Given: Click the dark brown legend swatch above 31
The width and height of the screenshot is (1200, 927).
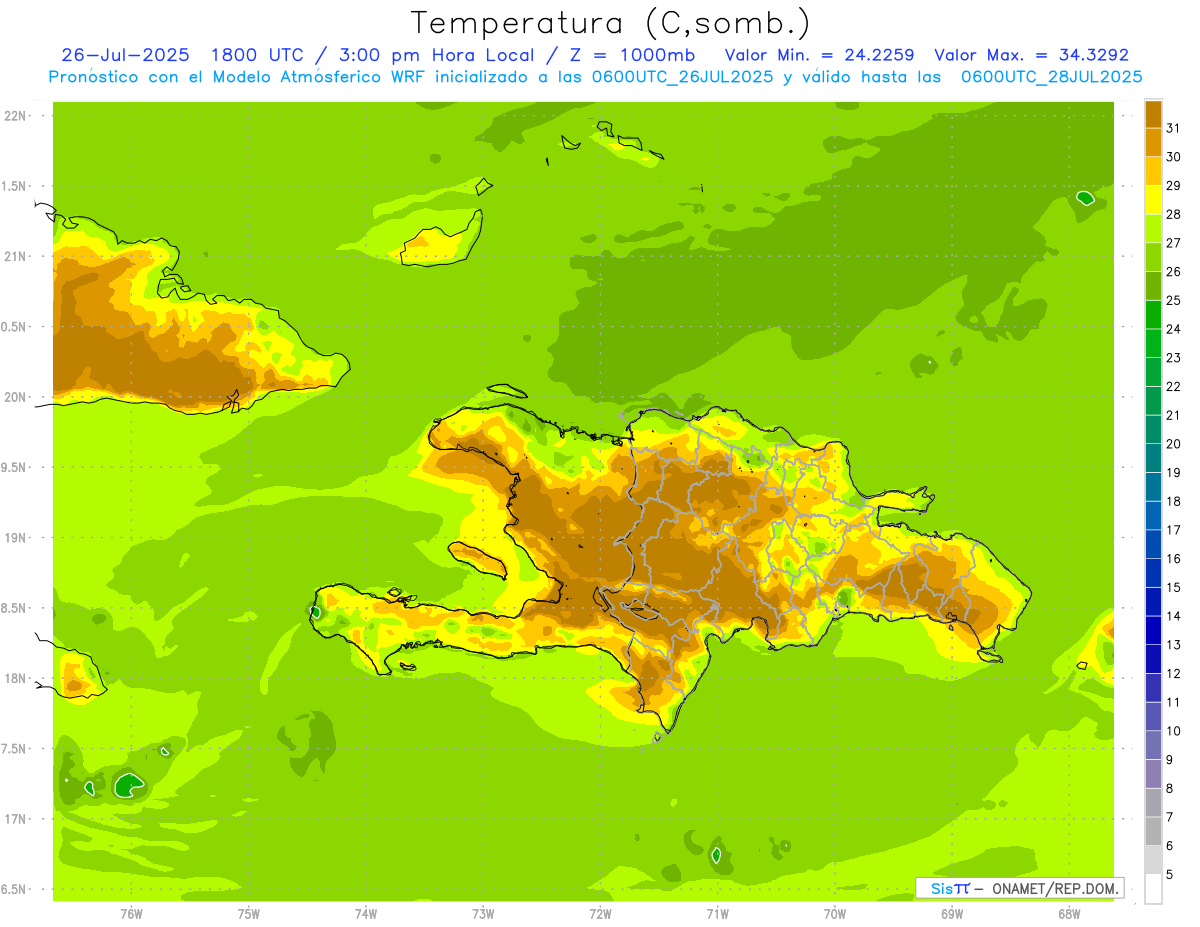Looking at the screenshot, I should (x=1153, y=113).
